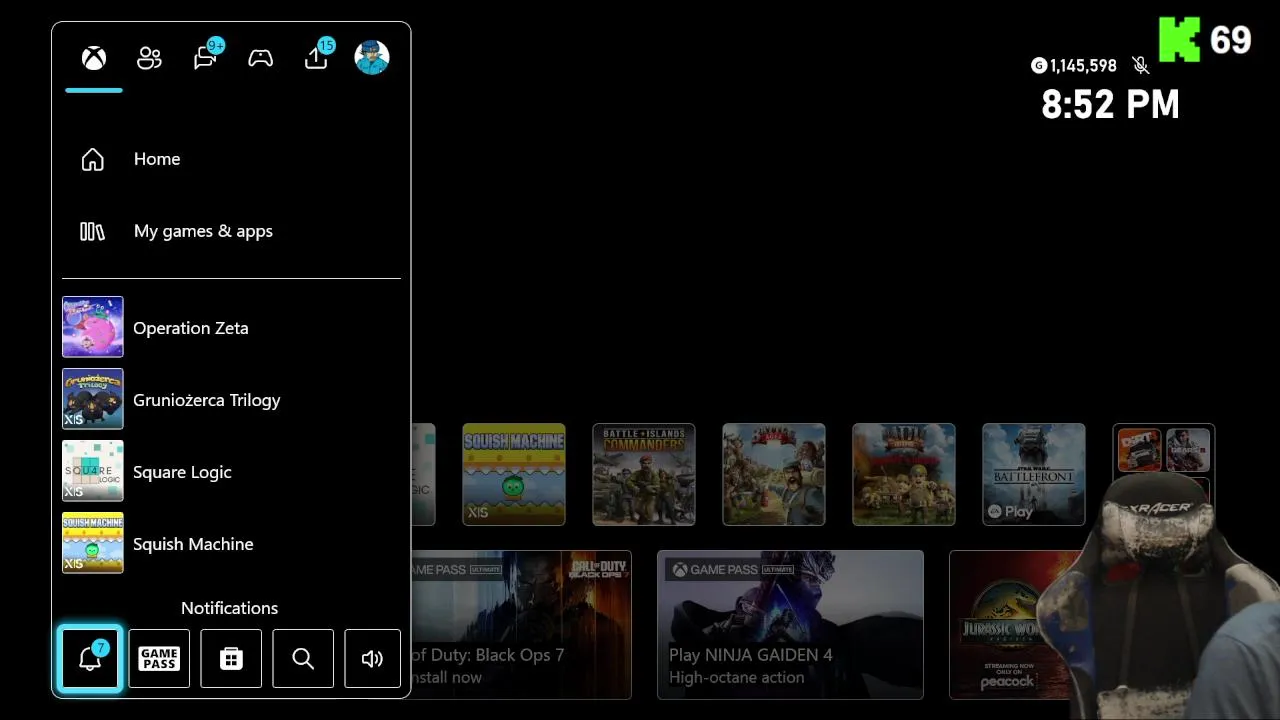The height and width of the screenshot is (720, 1280).
Task: Click the library books icon
Action: pos(92,231)
